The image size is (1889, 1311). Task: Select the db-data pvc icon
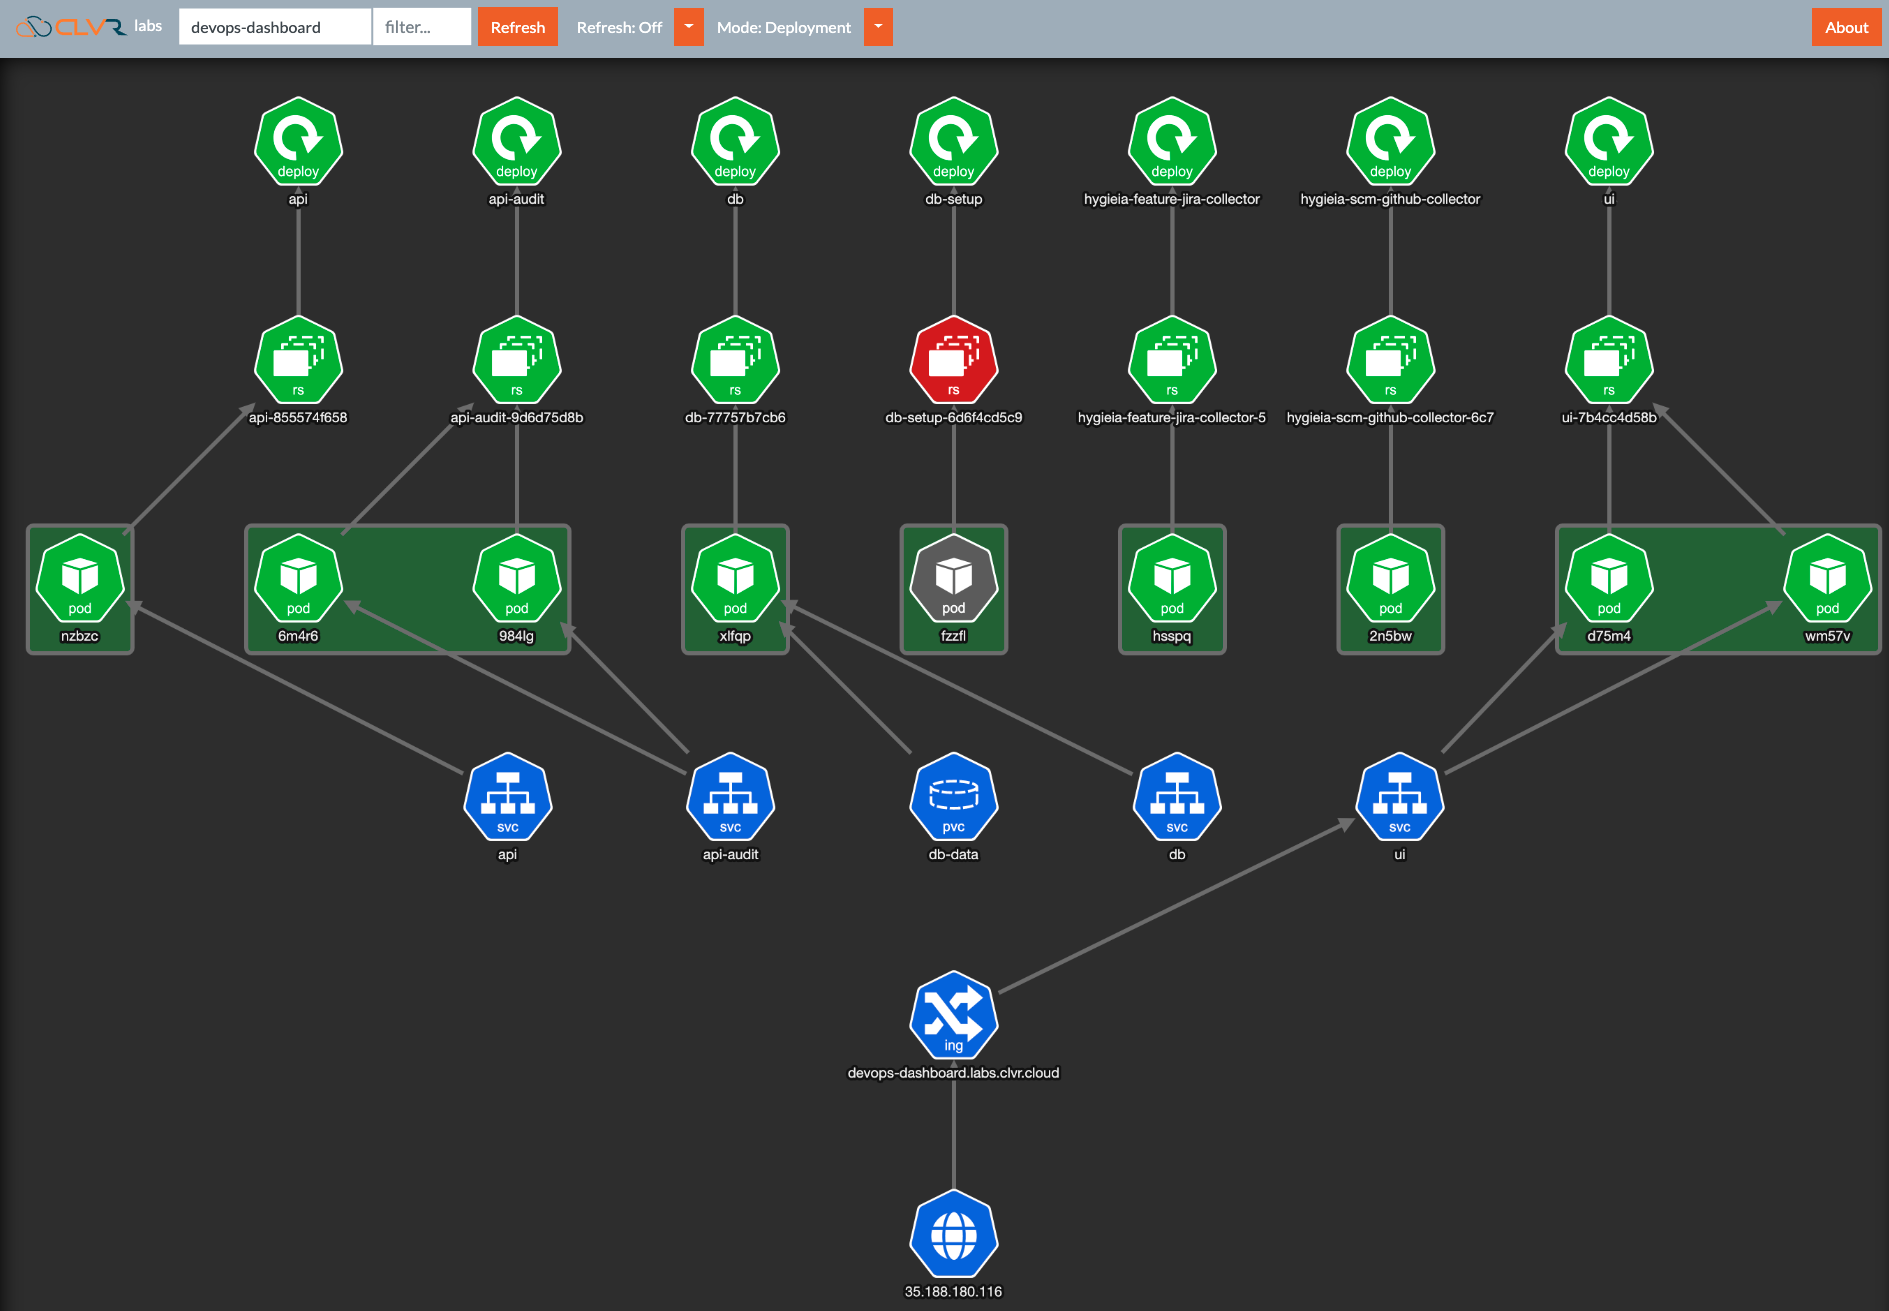[954, 797]
